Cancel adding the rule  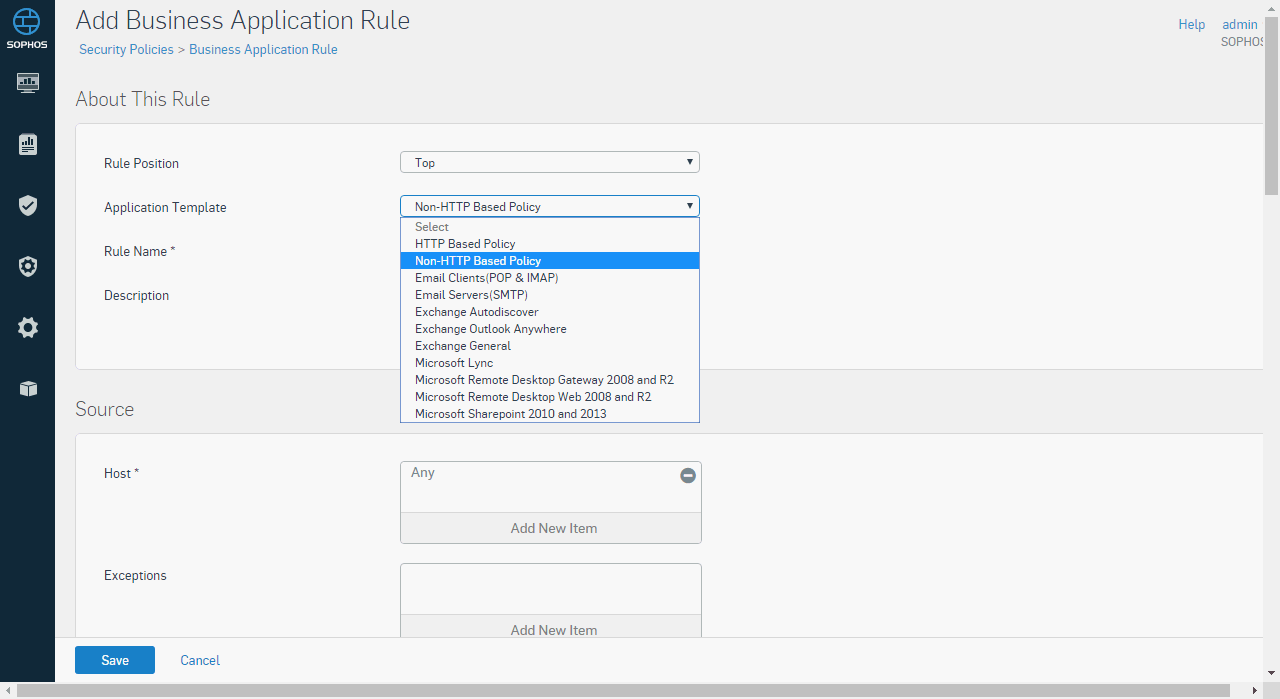pyautogui.click(x=200, y=660)
